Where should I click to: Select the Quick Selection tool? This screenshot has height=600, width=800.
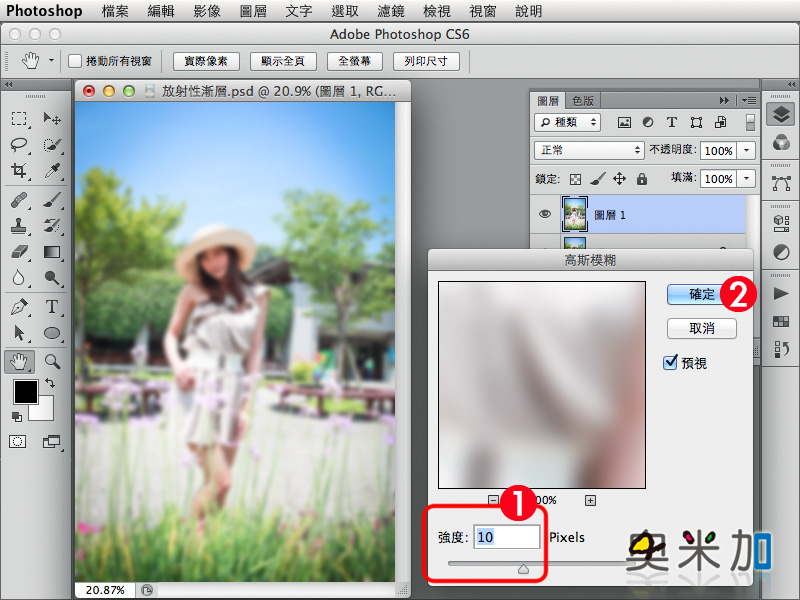(52, 145)
